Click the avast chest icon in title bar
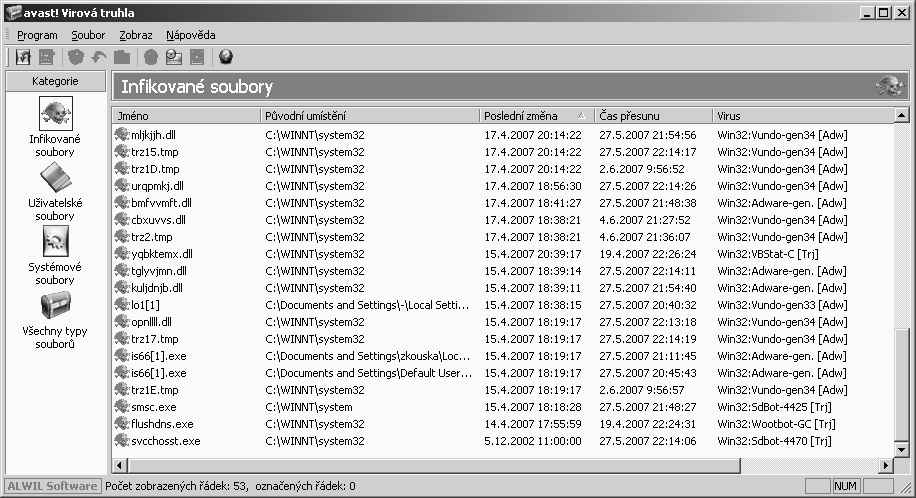This screenshot has width=916, height=498. [x=13, y=12]
